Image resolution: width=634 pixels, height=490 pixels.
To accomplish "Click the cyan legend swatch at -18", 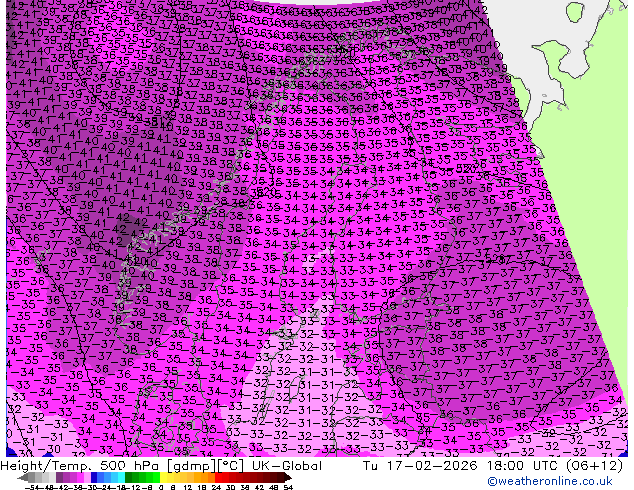I will click(122, 477).
